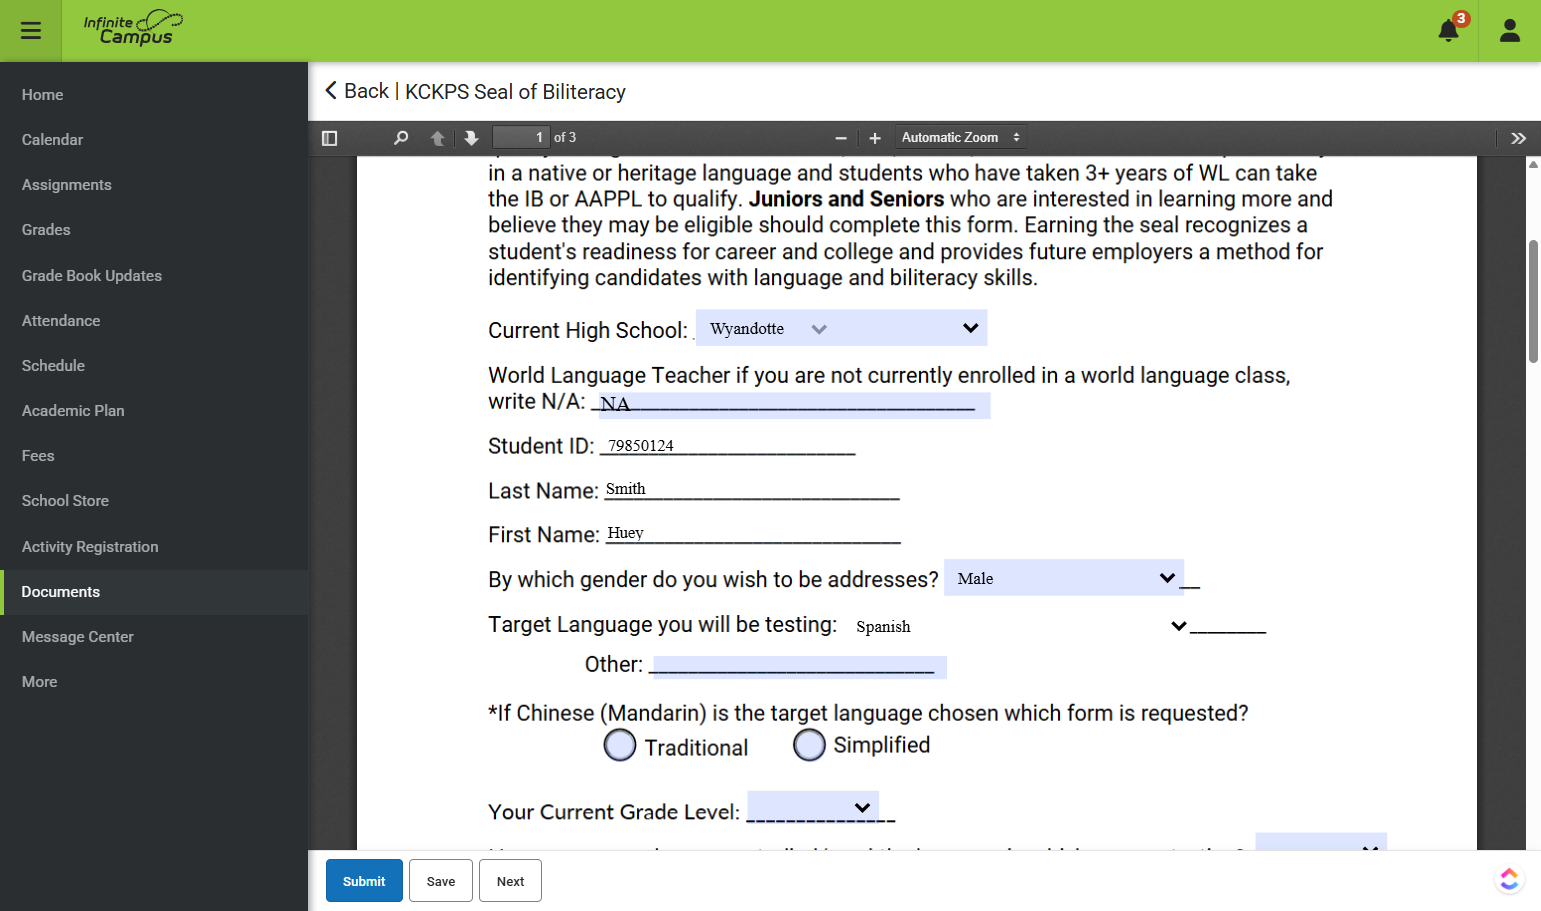Click the Infinite Campus logo

(x=133, y=29)
